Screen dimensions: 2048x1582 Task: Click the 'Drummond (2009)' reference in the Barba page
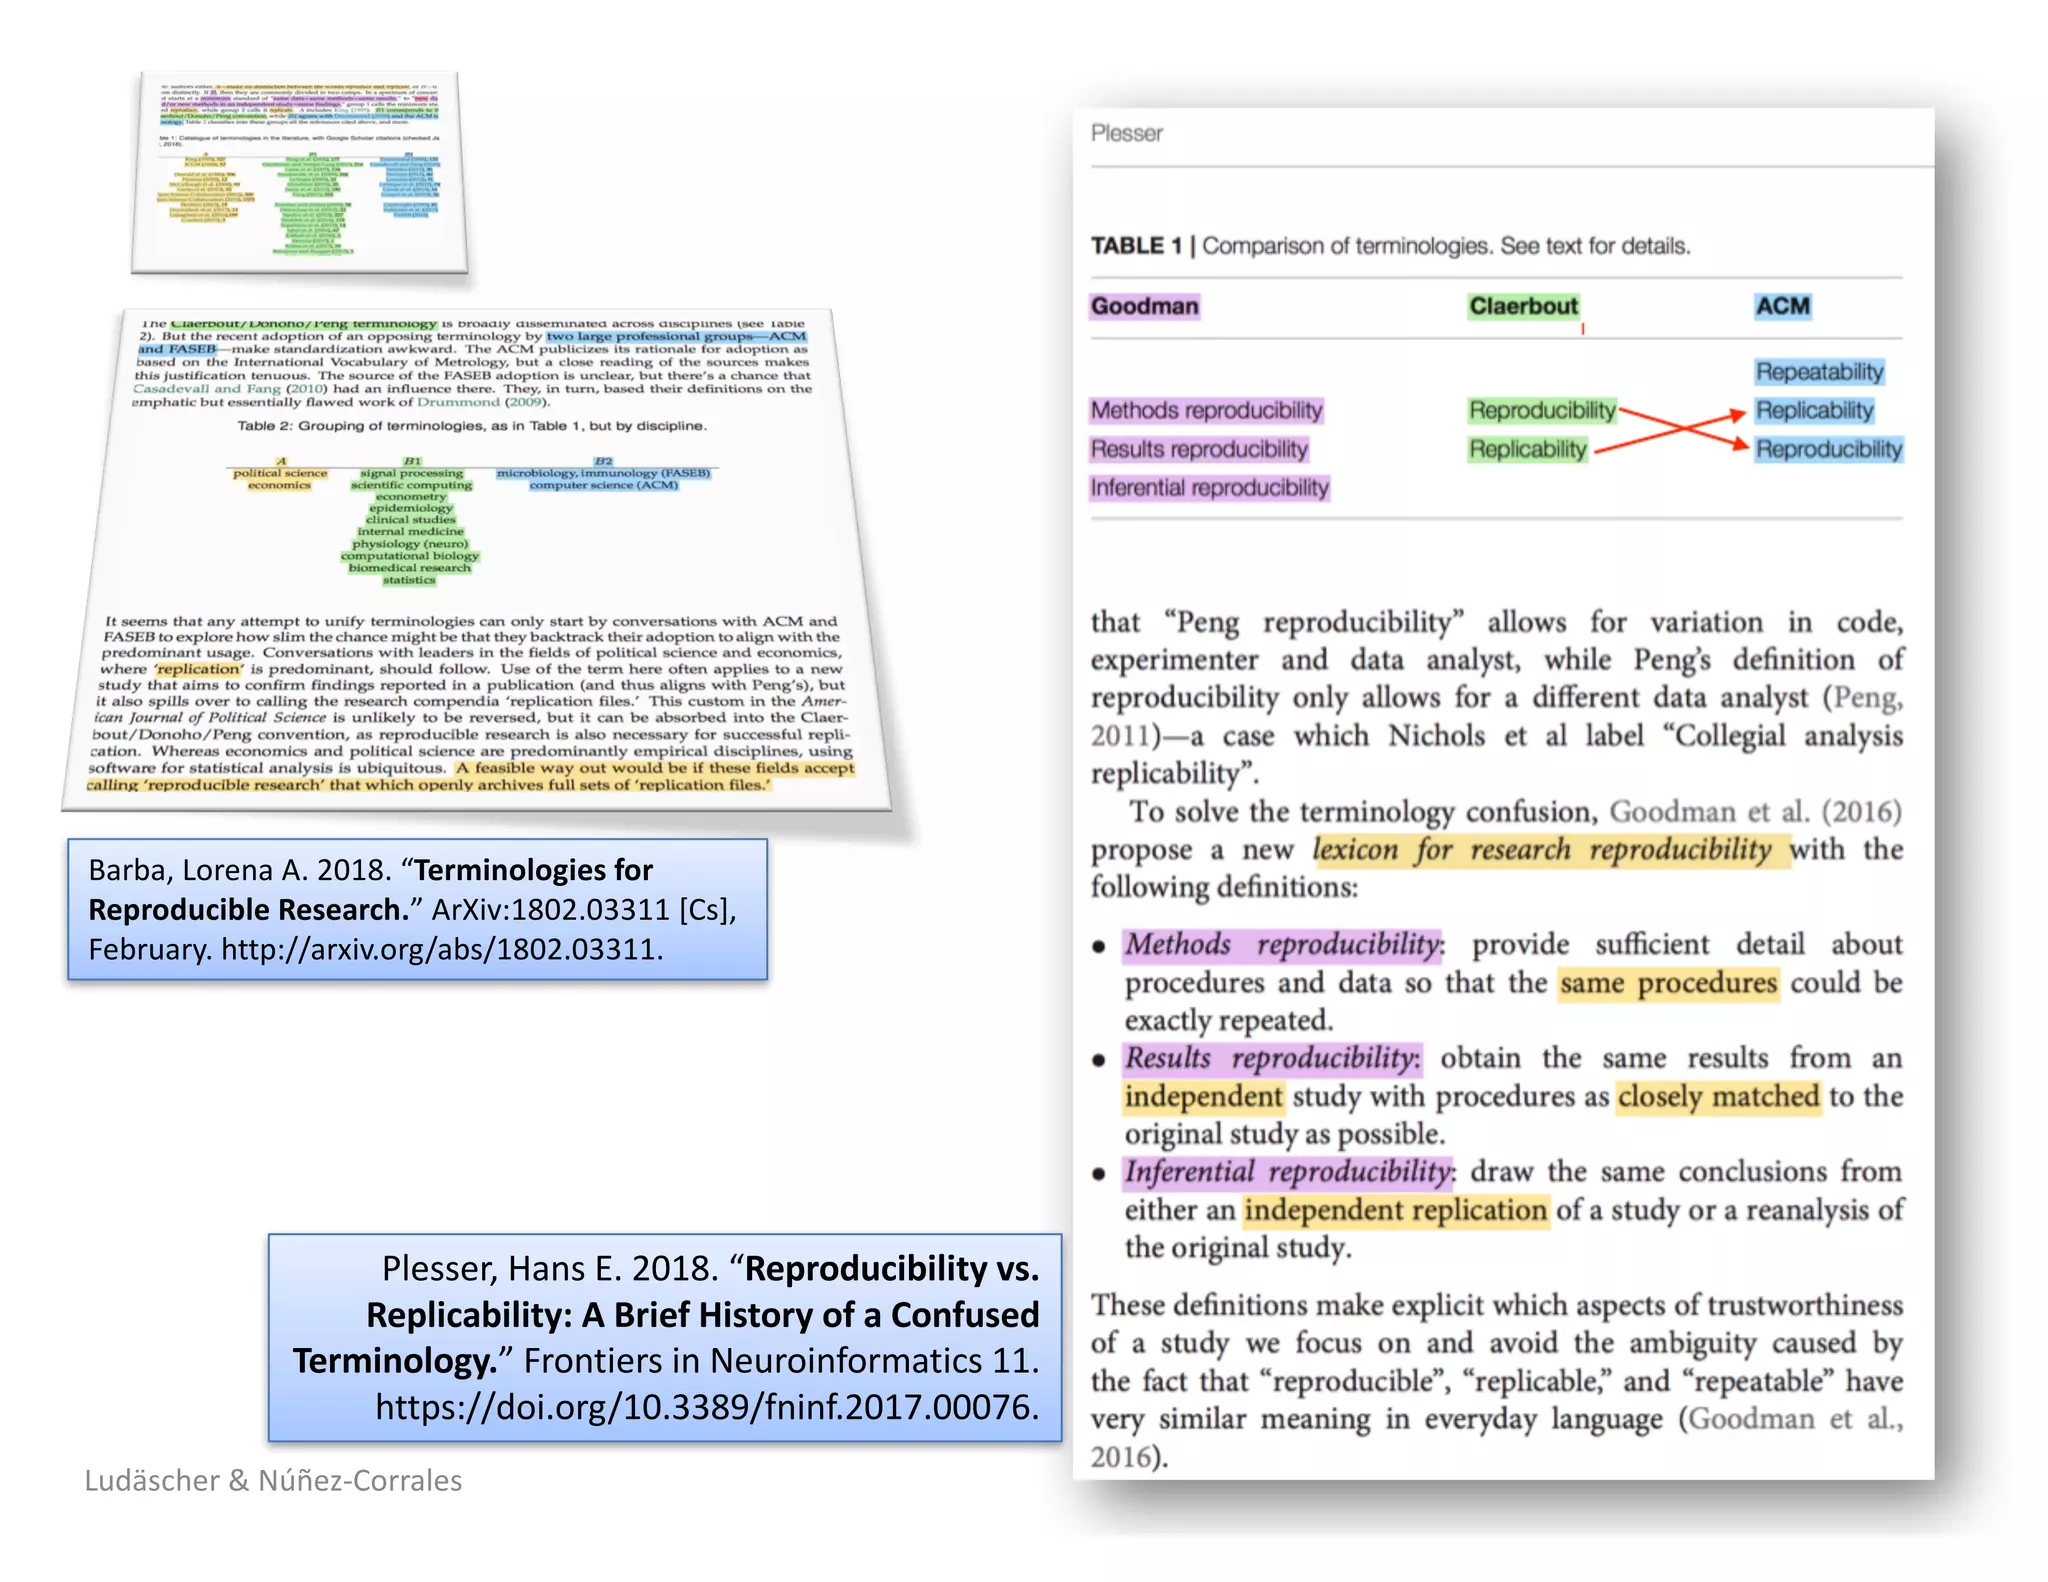click(x=483, y=402)
